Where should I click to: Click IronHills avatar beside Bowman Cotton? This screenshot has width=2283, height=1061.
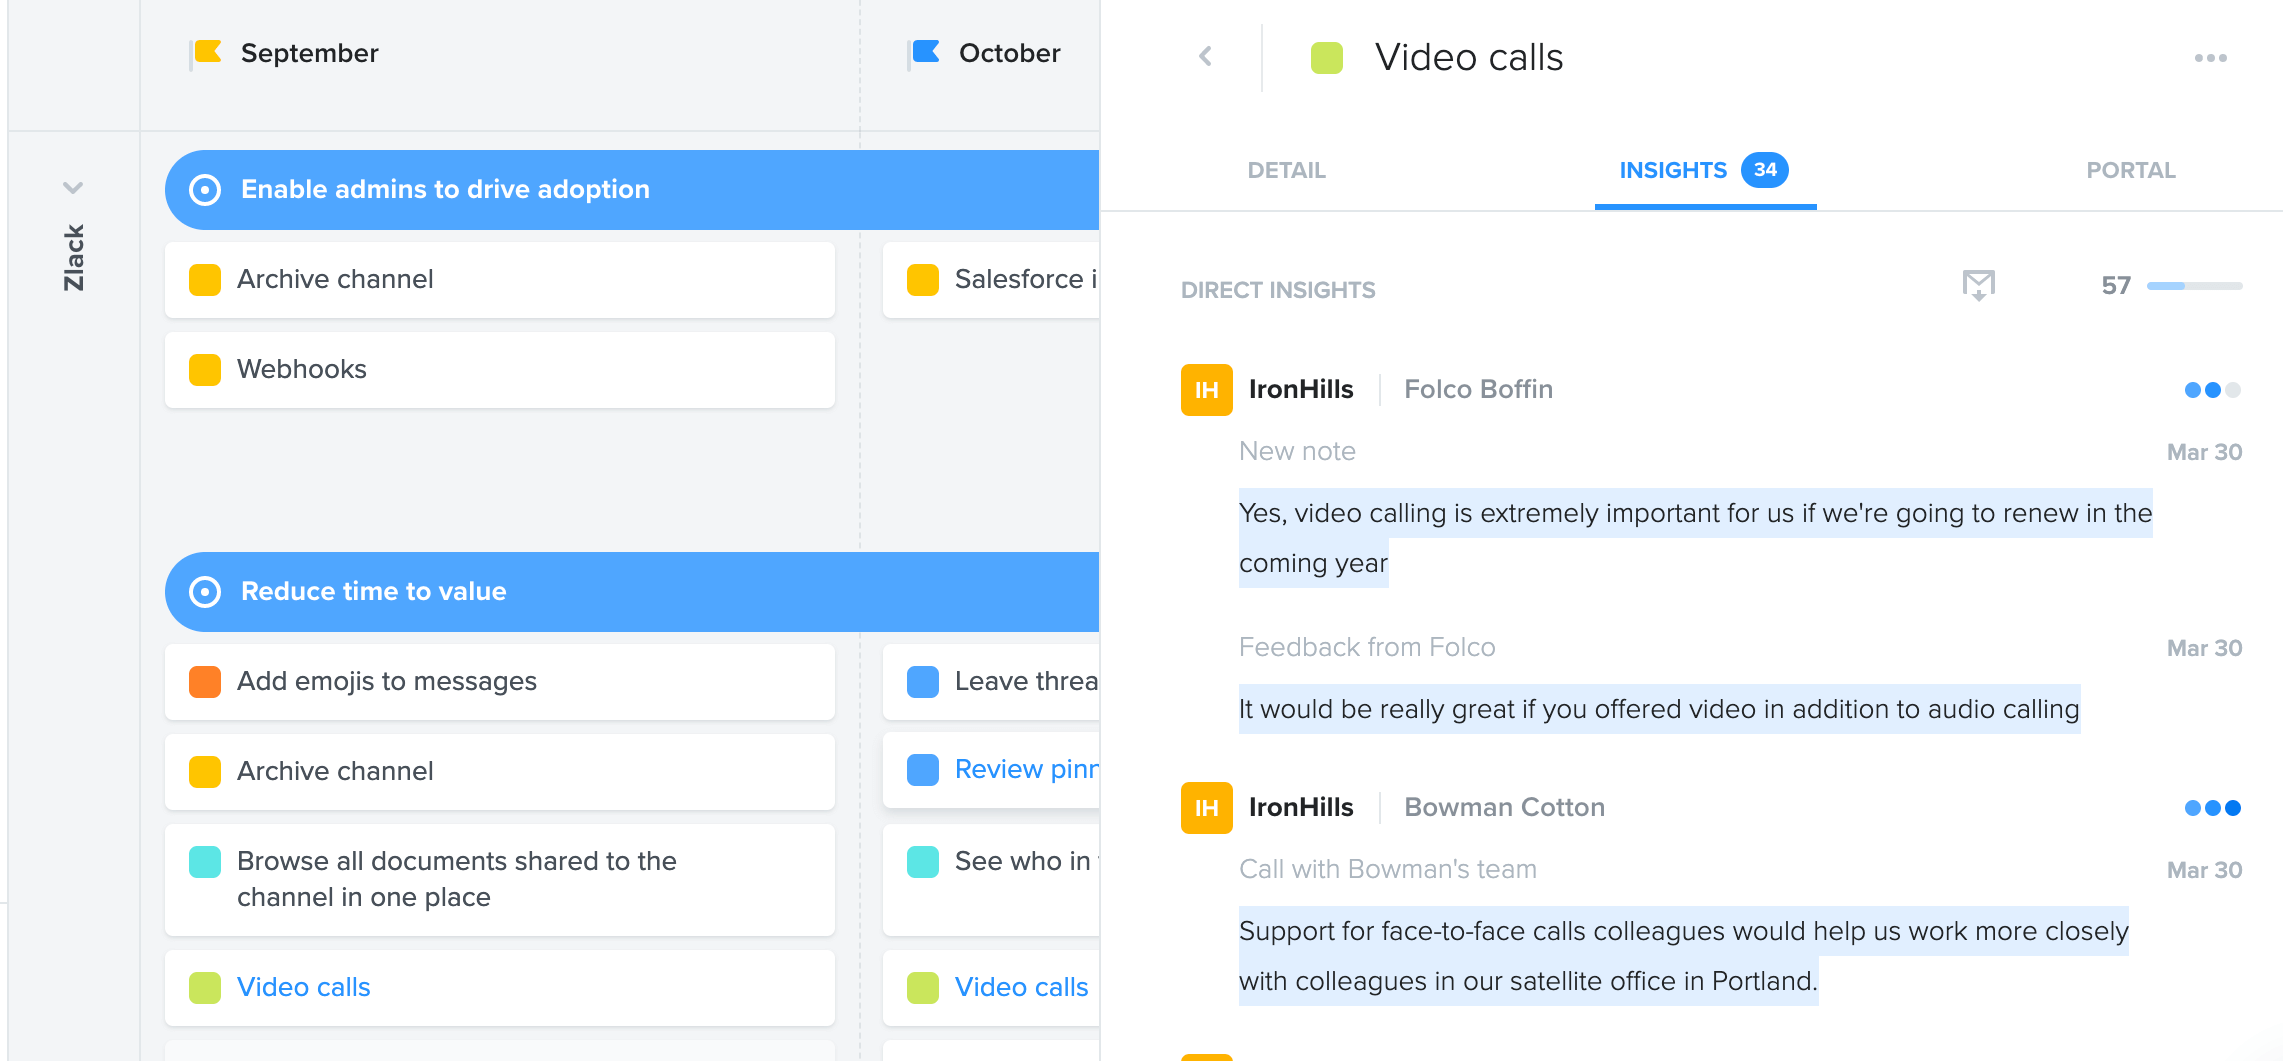tap(1206, 808)
